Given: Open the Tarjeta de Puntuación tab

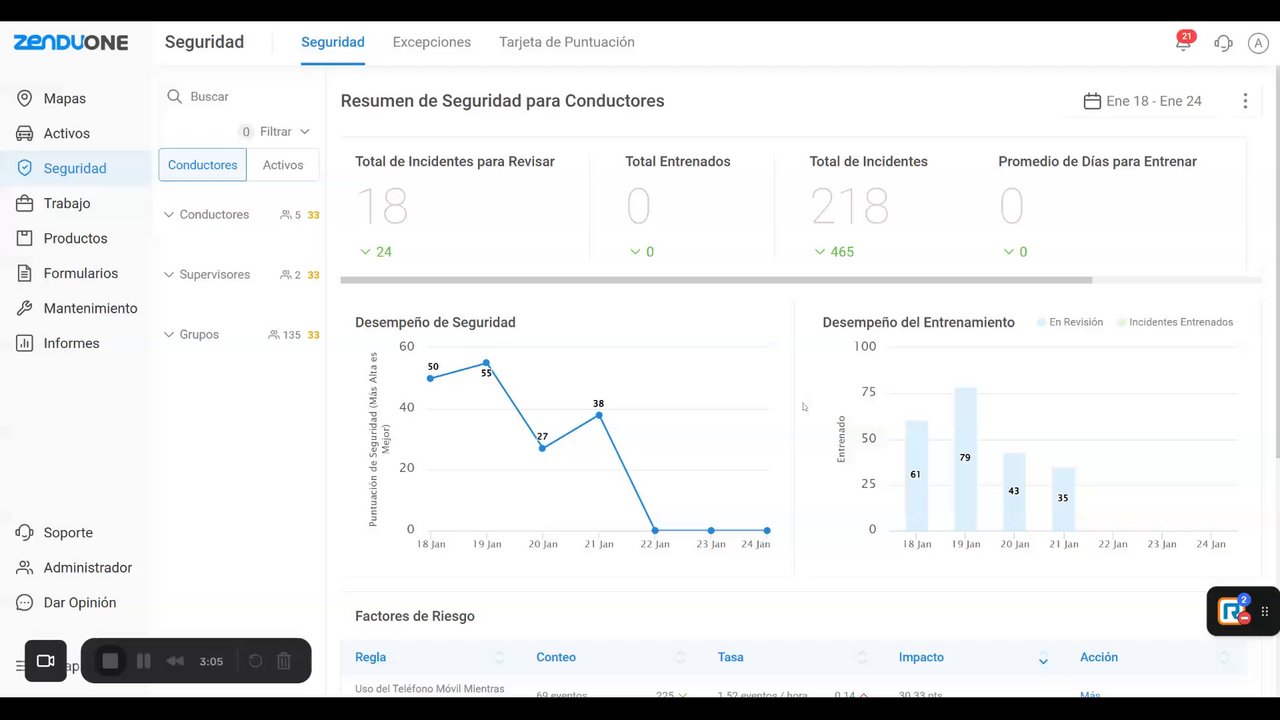Looking at the screenshot, I should point(566,42).
